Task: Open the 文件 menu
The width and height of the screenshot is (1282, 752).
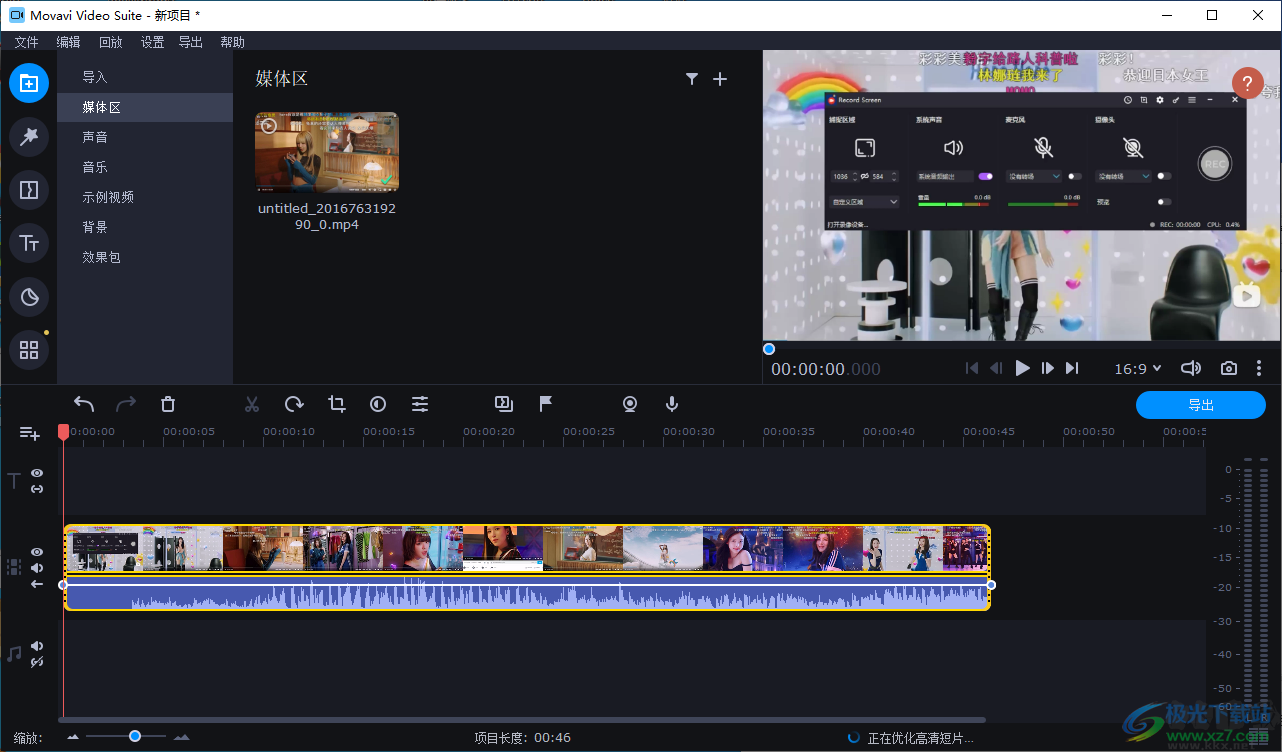Action: tap(26, 42)
